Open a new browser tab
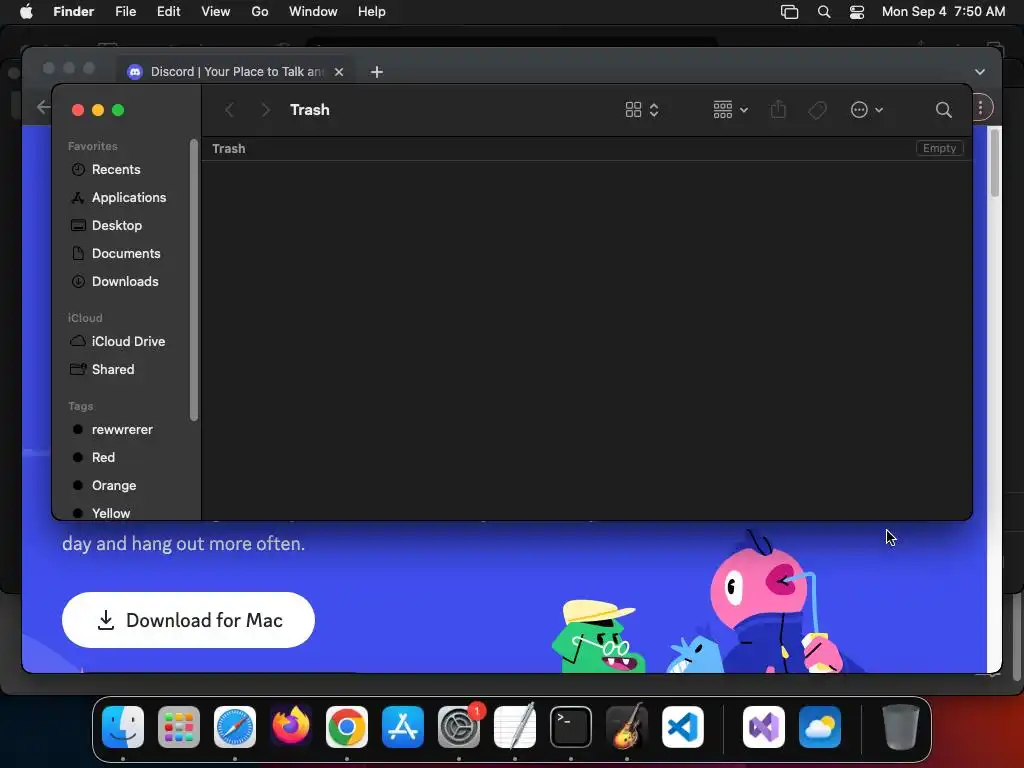This screenshot has height=768, width=1024. coord(377,72)
